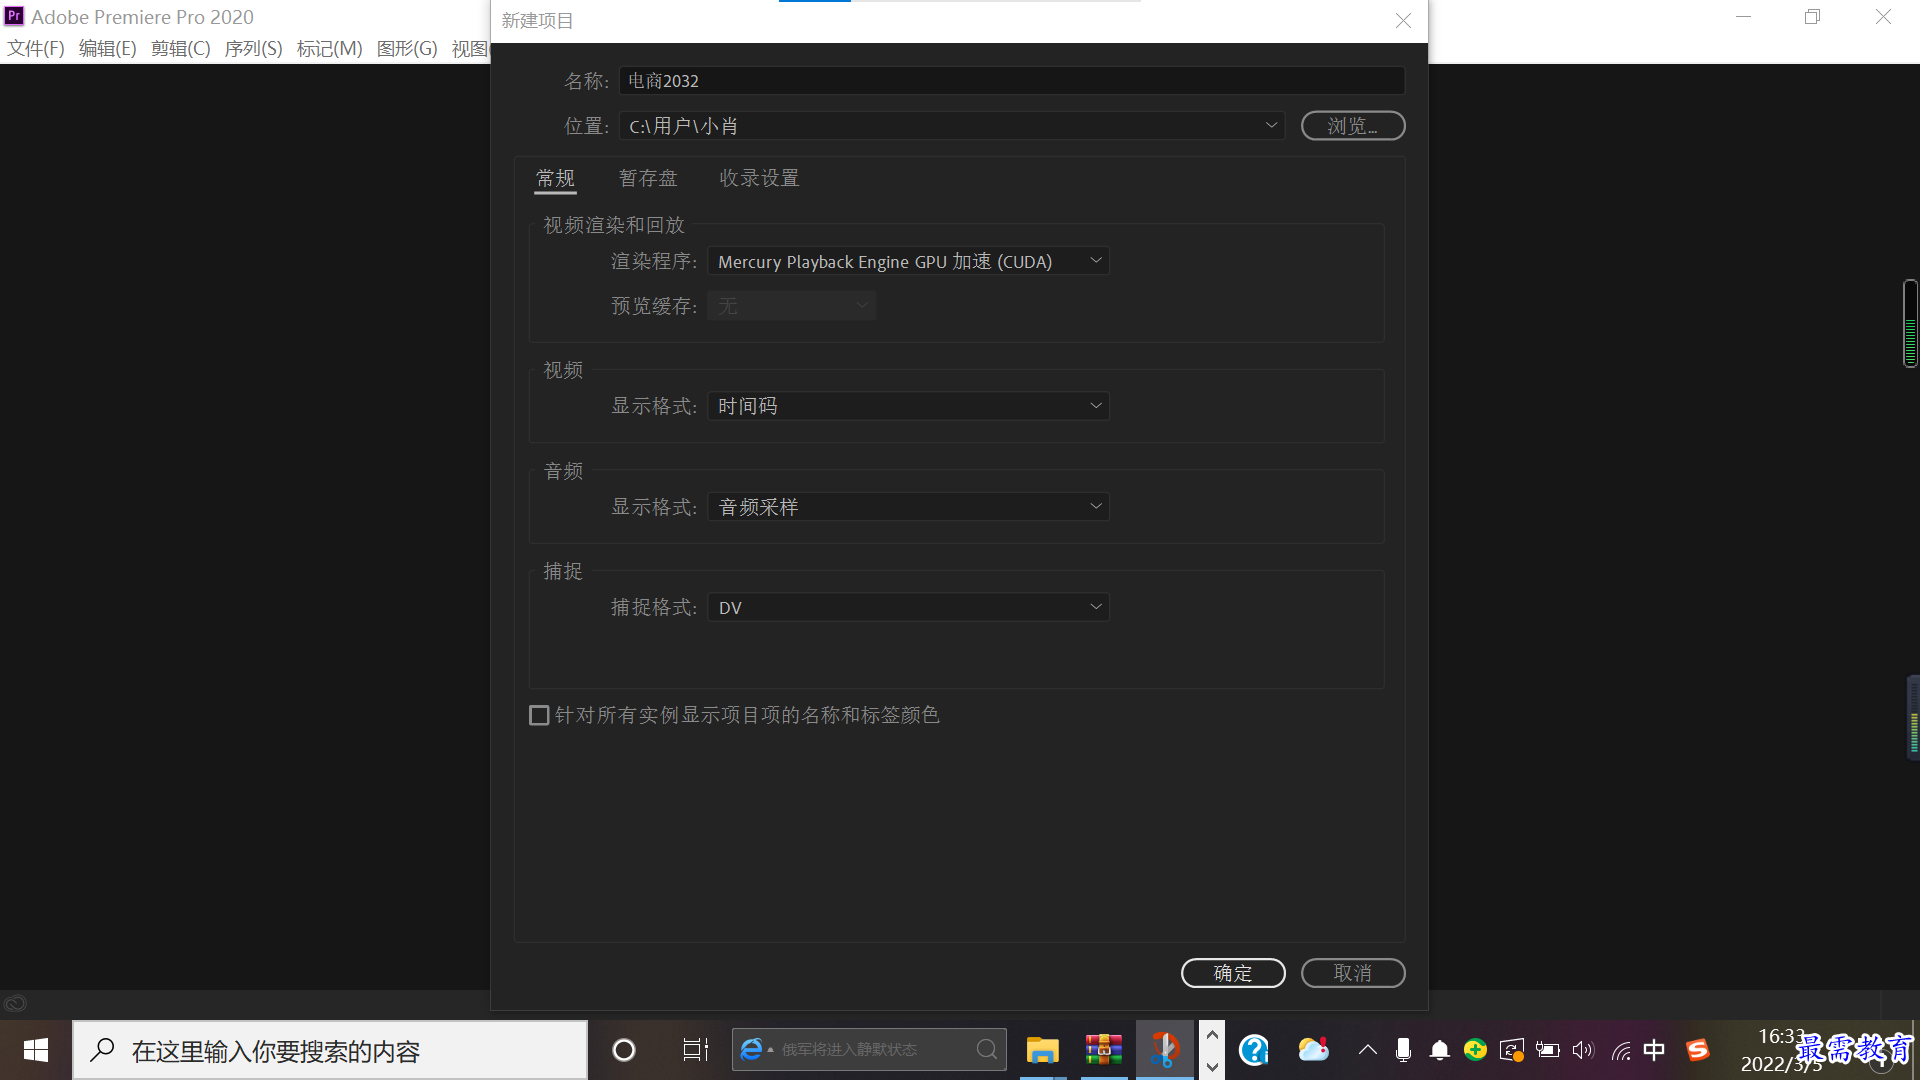Viewport: 1920px width, 1080px height.
Task: Open the Windows Start menu
Action: pyautogui.click(x=36, y=1050)
